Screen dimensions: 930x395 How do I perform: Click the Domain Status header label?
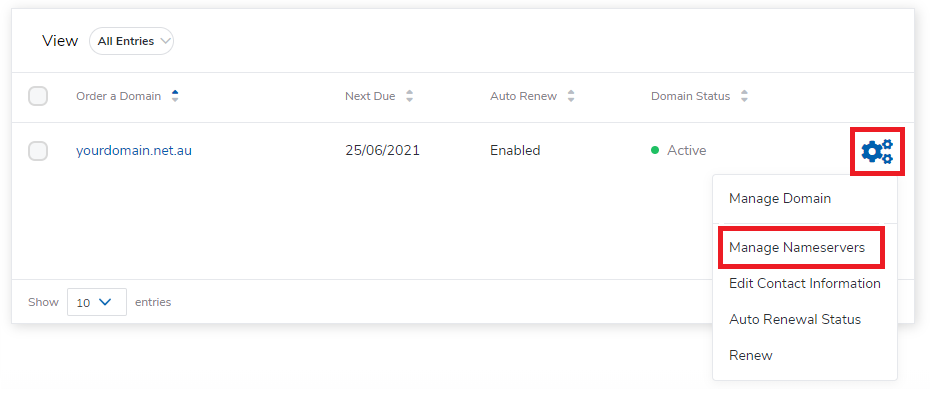(690, 96)
